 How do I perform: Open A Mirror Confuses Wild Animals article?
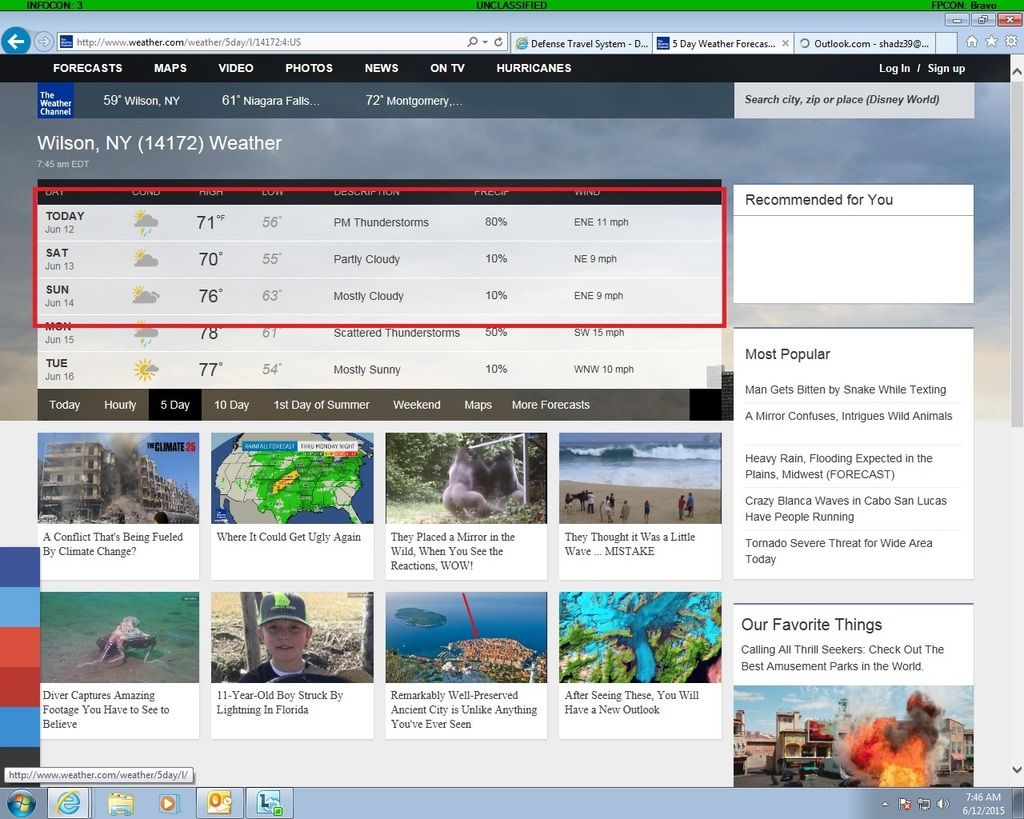point(848,416)
